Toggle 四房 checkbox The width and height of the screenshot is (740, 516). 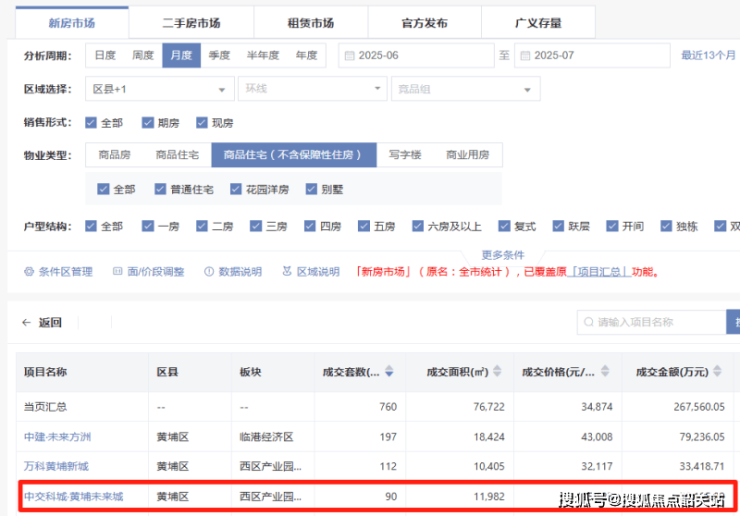point(310,226)
